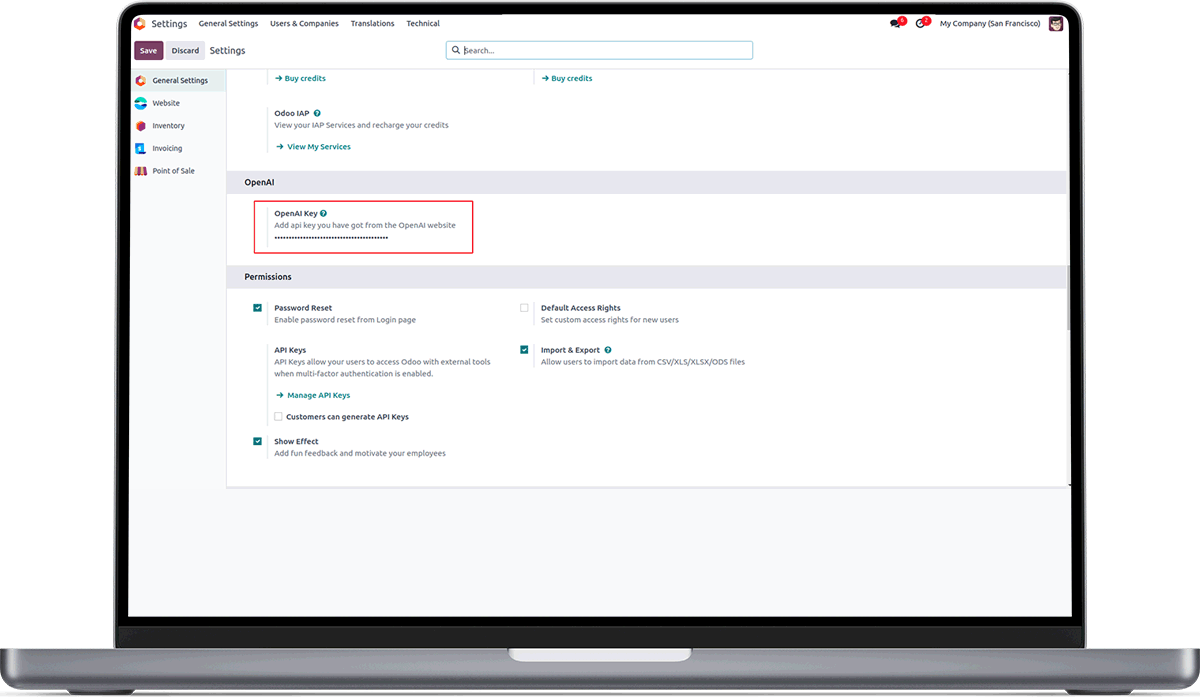The image size is (1200, 697).
Task: Click the Website sidebar icon
Action: click(141, 103)
